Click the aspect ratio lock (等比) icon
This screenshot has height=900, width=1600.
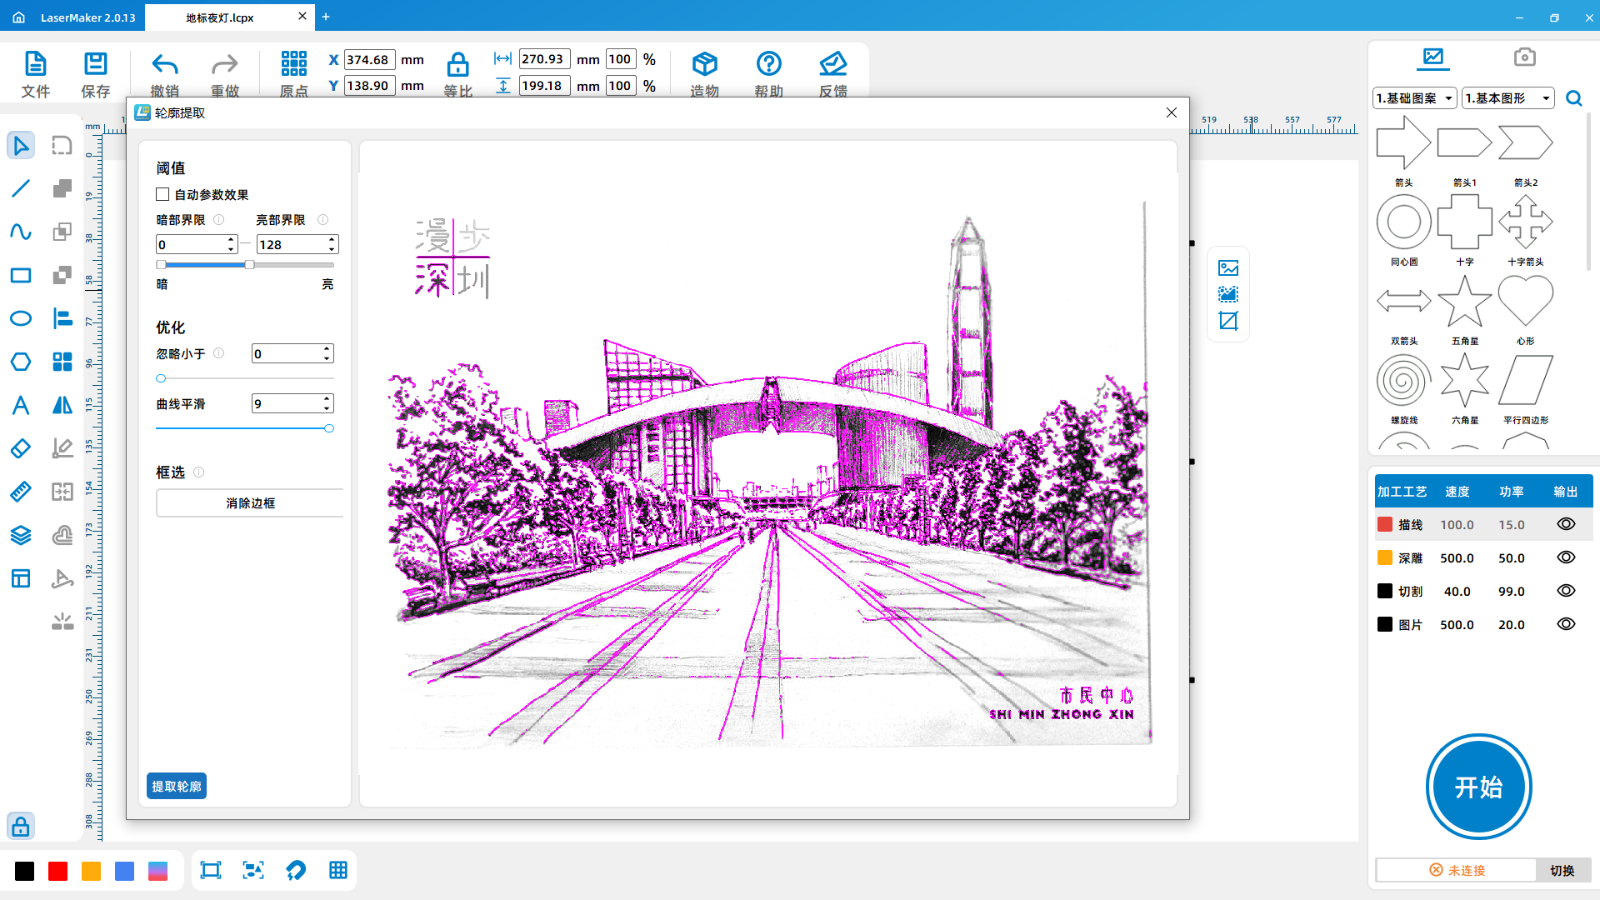[x=457, y=65]
